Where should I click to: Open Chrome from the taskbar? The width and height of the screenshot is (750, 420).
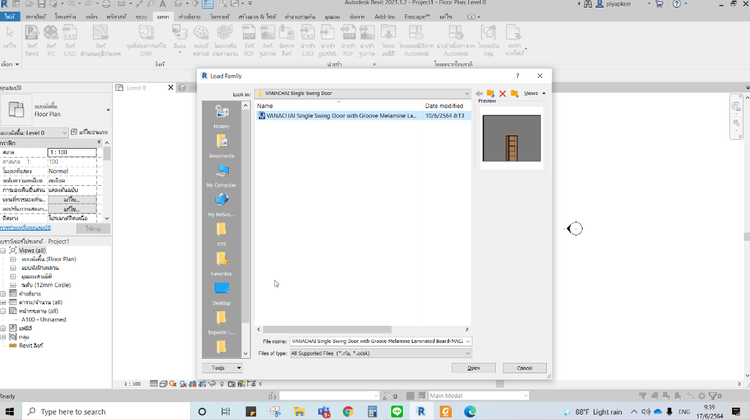coord(348,411)
